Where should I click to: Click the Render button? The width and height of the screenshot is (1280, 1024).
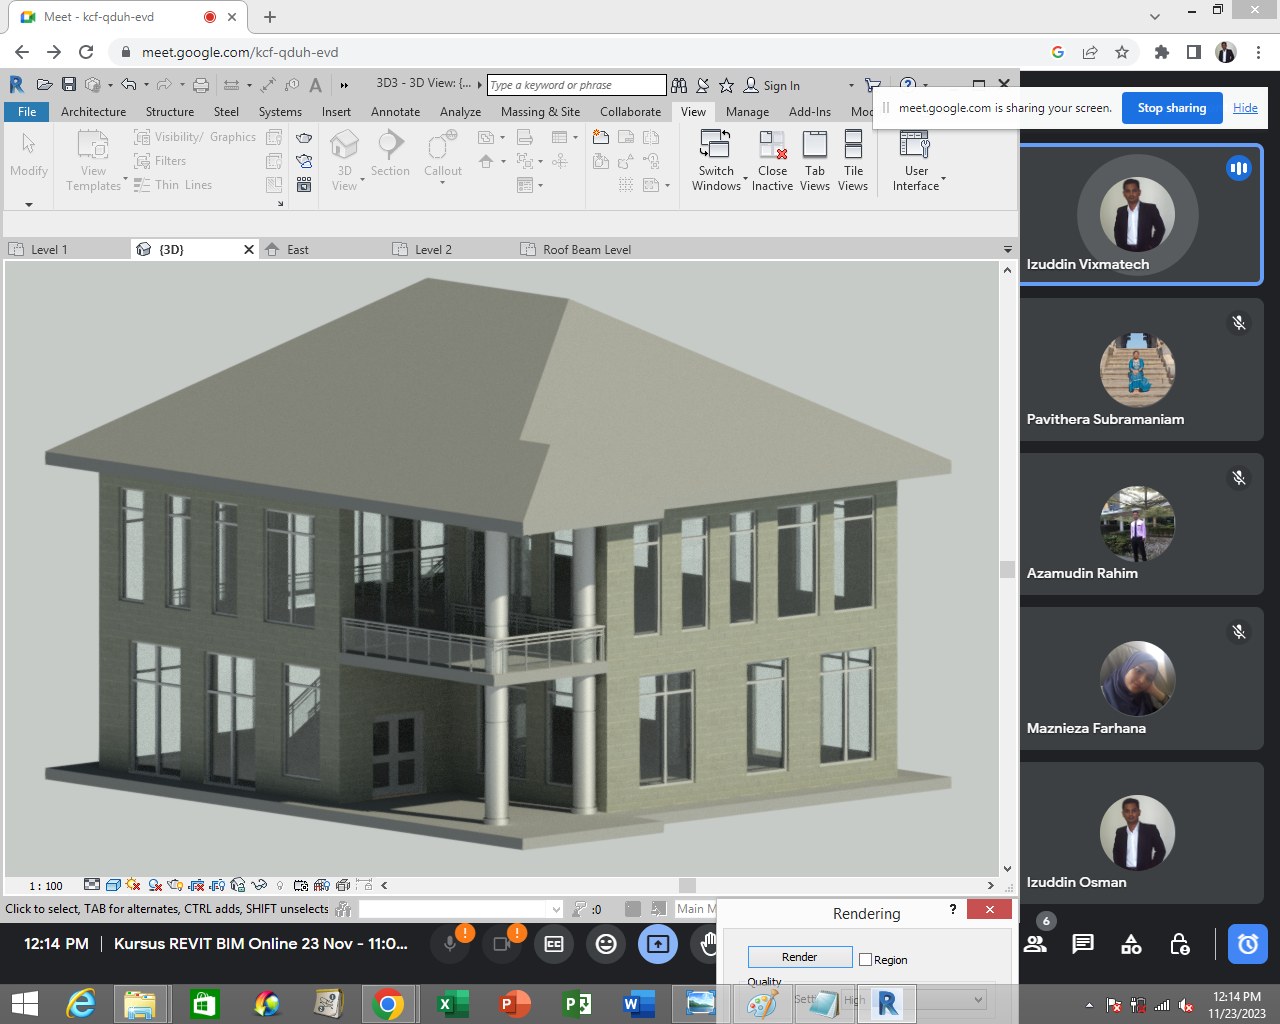tap(800, 957)
